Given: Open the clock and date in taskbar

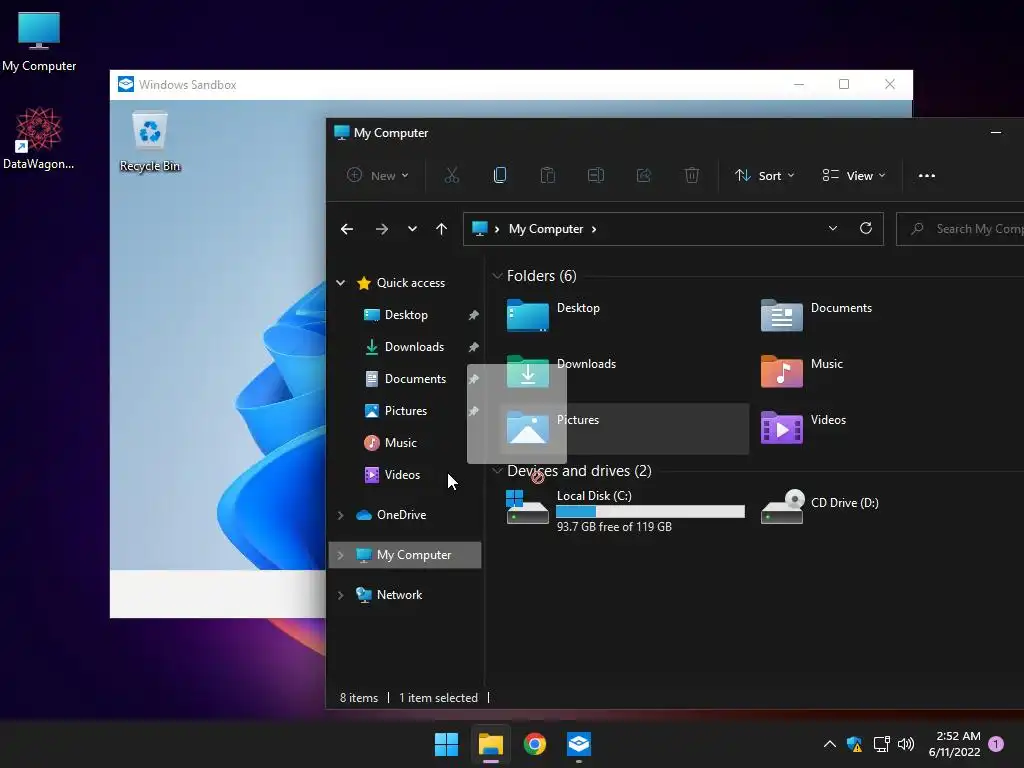Looking at the screenshot, I should [x=954, y=744].
